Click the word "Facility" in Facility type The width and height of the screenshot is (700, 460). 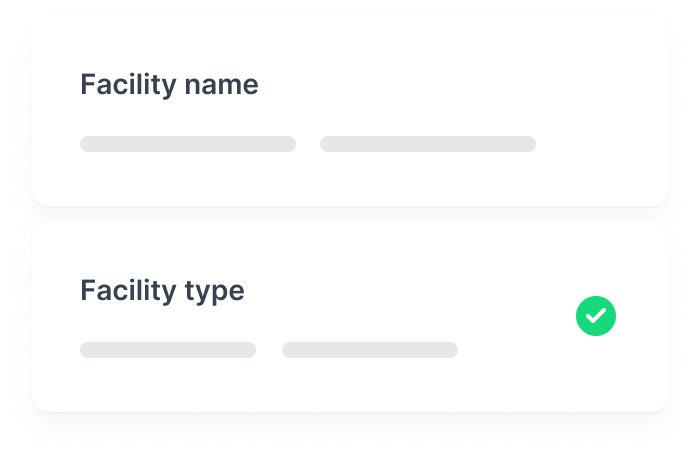point(128,291)
